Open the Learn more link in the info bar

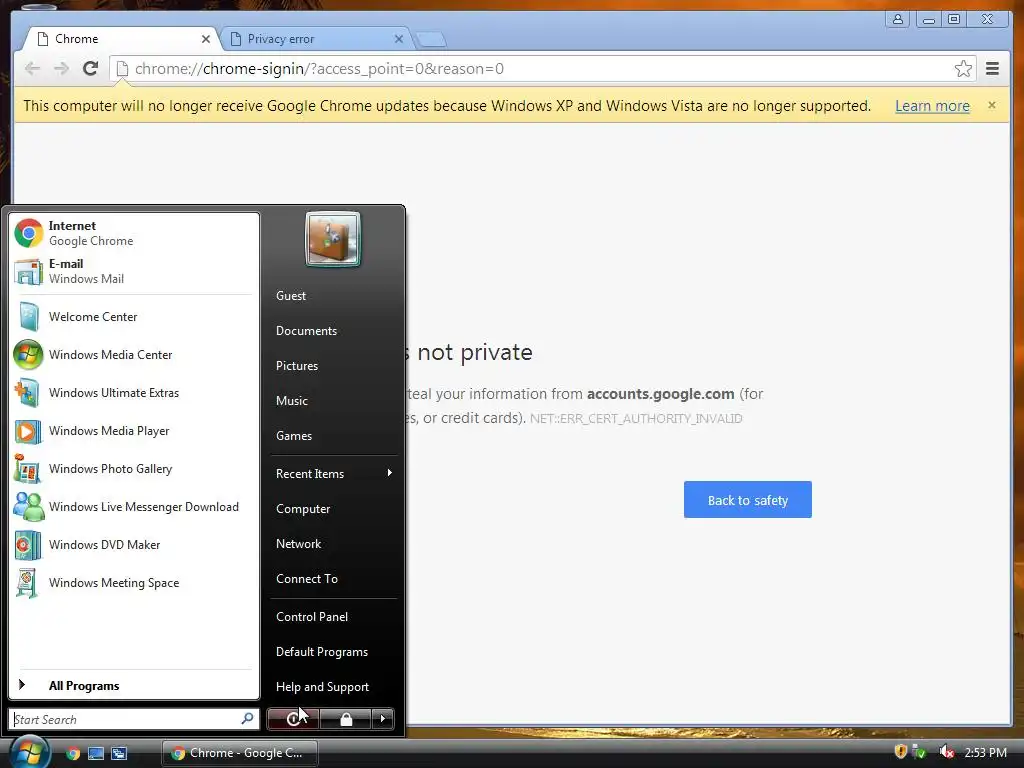tap(932, 106)
